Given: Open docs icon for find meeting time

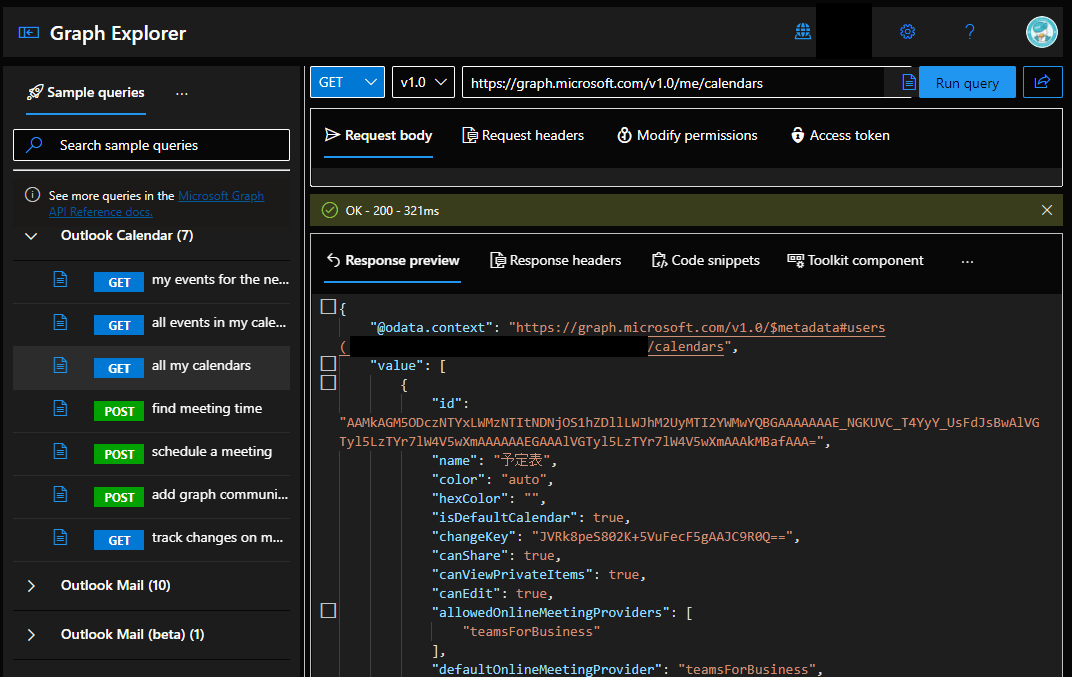Looking at the screenshot, I should click(x=60, y=408).
